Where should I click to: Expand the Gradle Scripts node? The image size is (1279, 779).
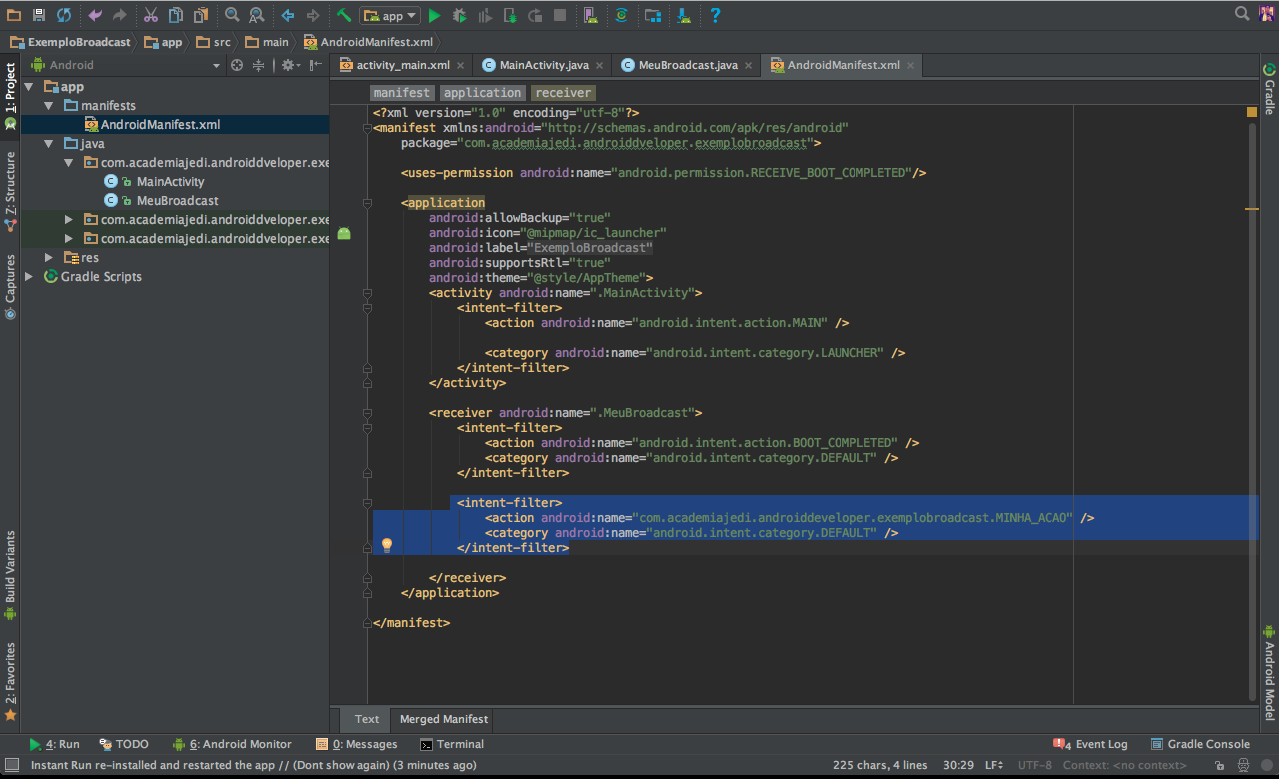30,277
